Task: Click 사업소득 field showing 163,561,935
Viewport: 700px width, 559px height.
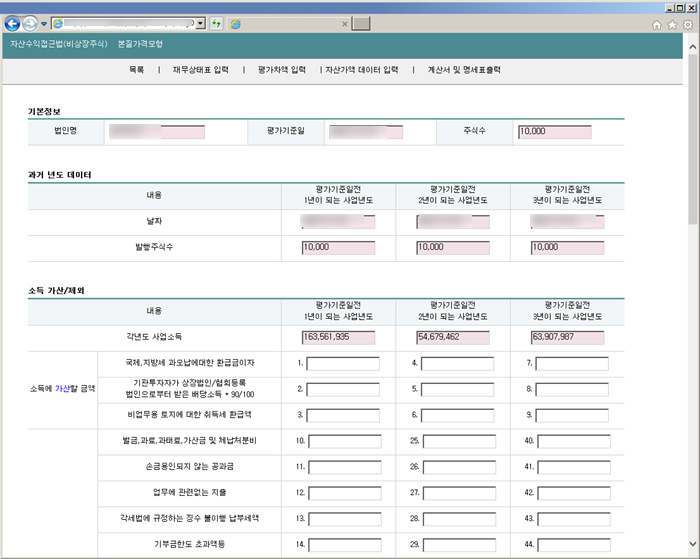Action: point(338,337)
